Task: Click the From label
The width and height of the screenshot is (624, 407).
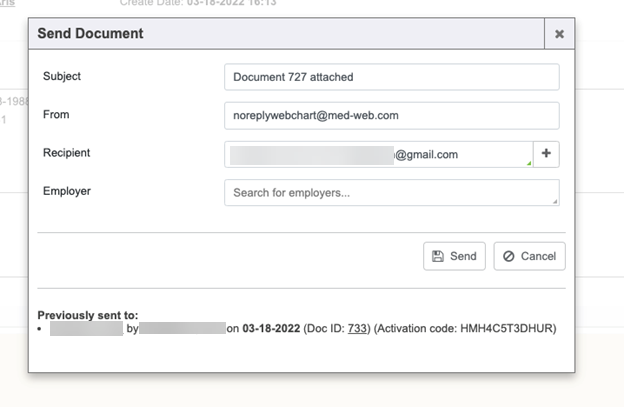Action: pos(57,115)
